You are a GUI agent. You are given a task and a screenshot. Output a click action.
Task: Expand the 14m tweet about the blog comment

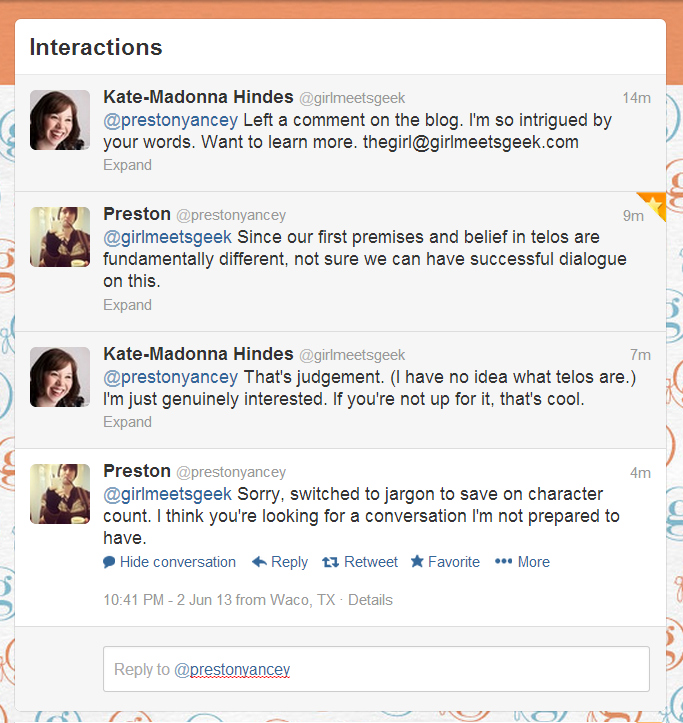tap(127, 165)
